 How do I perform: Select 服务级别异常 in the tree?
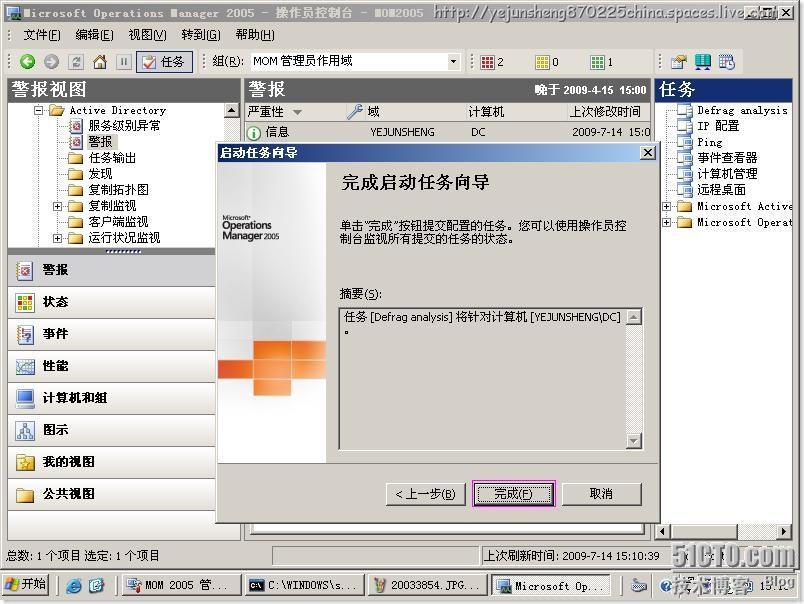tap(124, 126)
